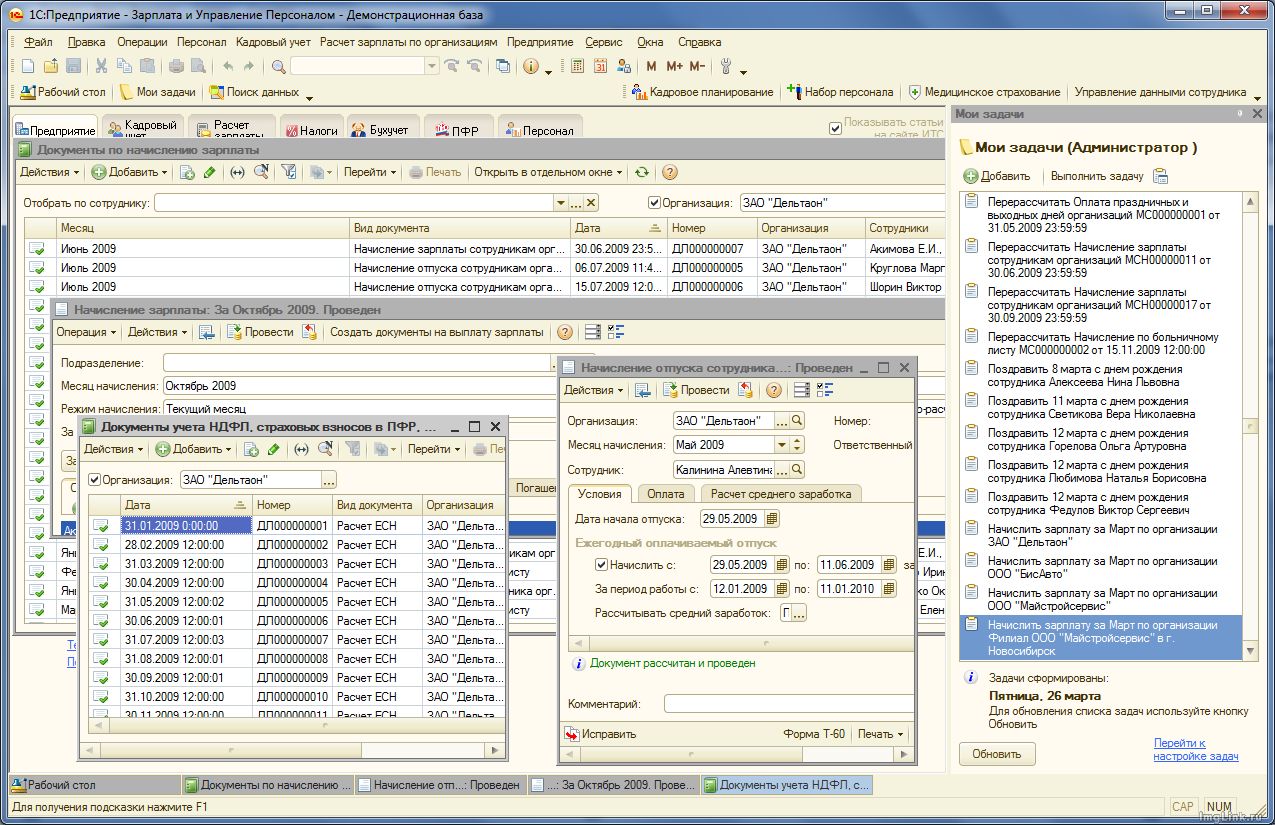Open the Кадровый учет menu
1275x825 pixels.
click(273, 42)
